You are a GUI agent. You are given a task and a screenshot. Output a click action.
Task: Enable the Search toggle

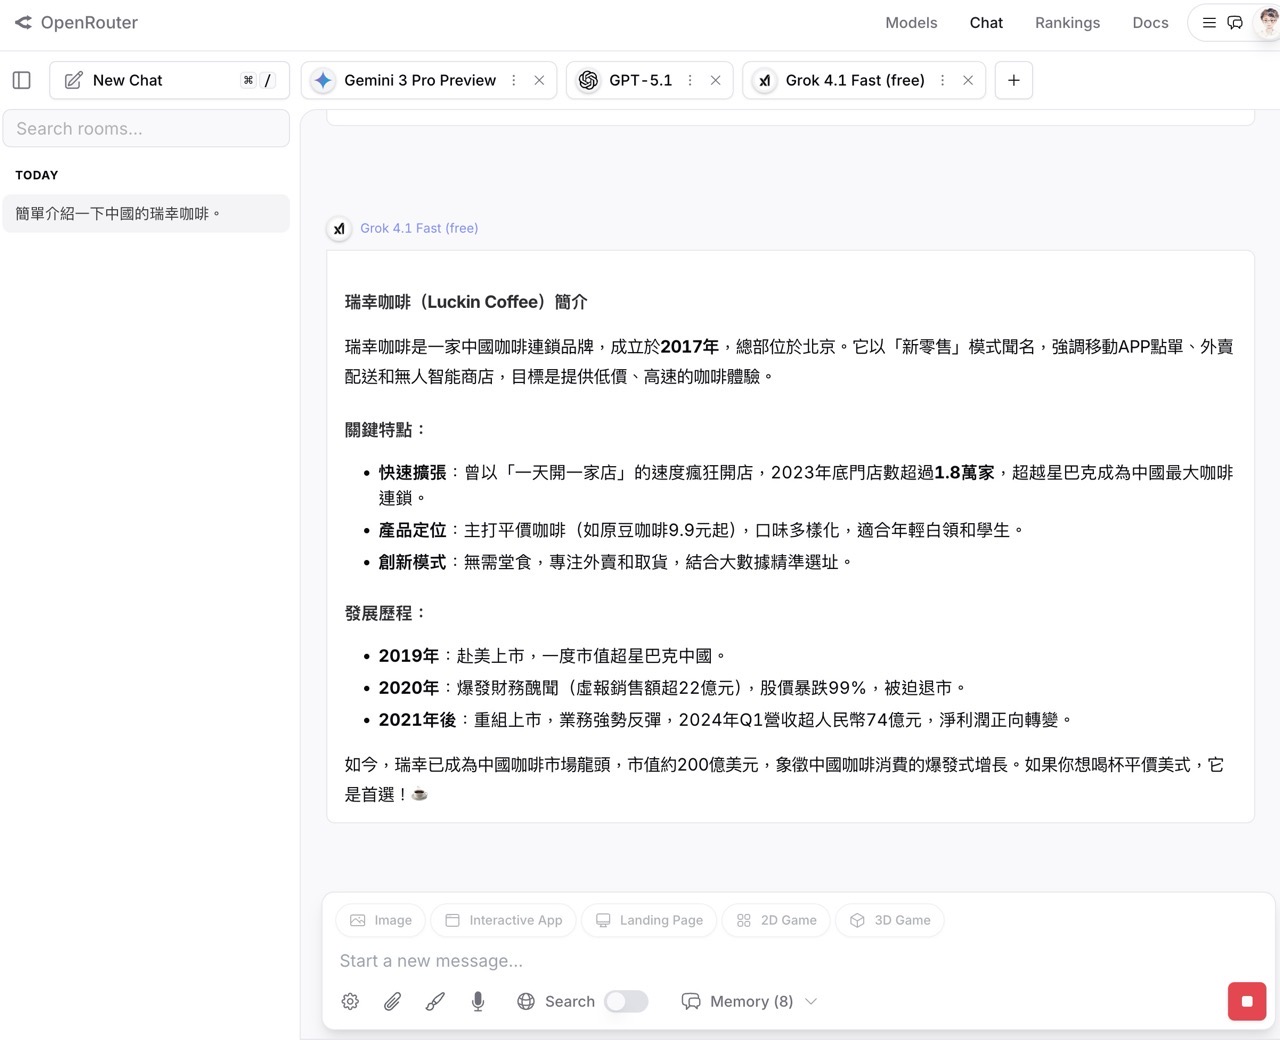(626, 1001)
